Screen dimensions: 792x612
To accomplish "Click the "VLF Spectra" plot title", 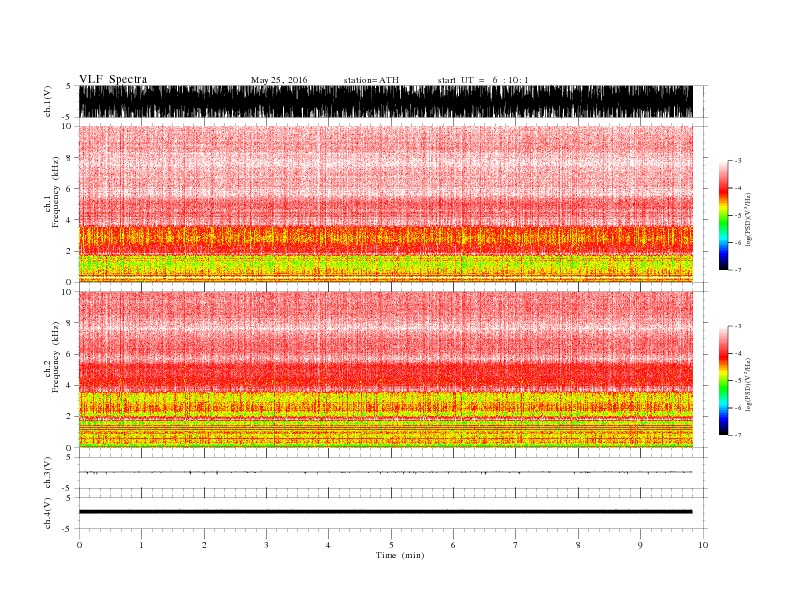I will [x=113, y=79].
